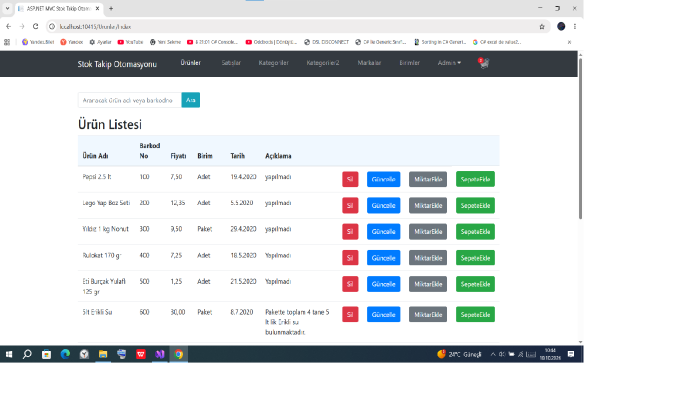Image resolution: width=700 pixels, height=394 pixels.
Task: Open the Kategoriler2 nav item
Action: [x=323, y=63]
